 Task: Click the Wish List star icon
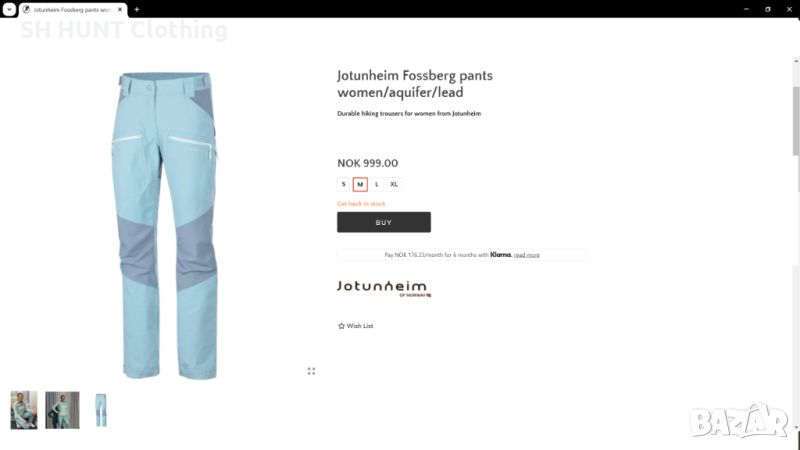(x=341, y=326)
